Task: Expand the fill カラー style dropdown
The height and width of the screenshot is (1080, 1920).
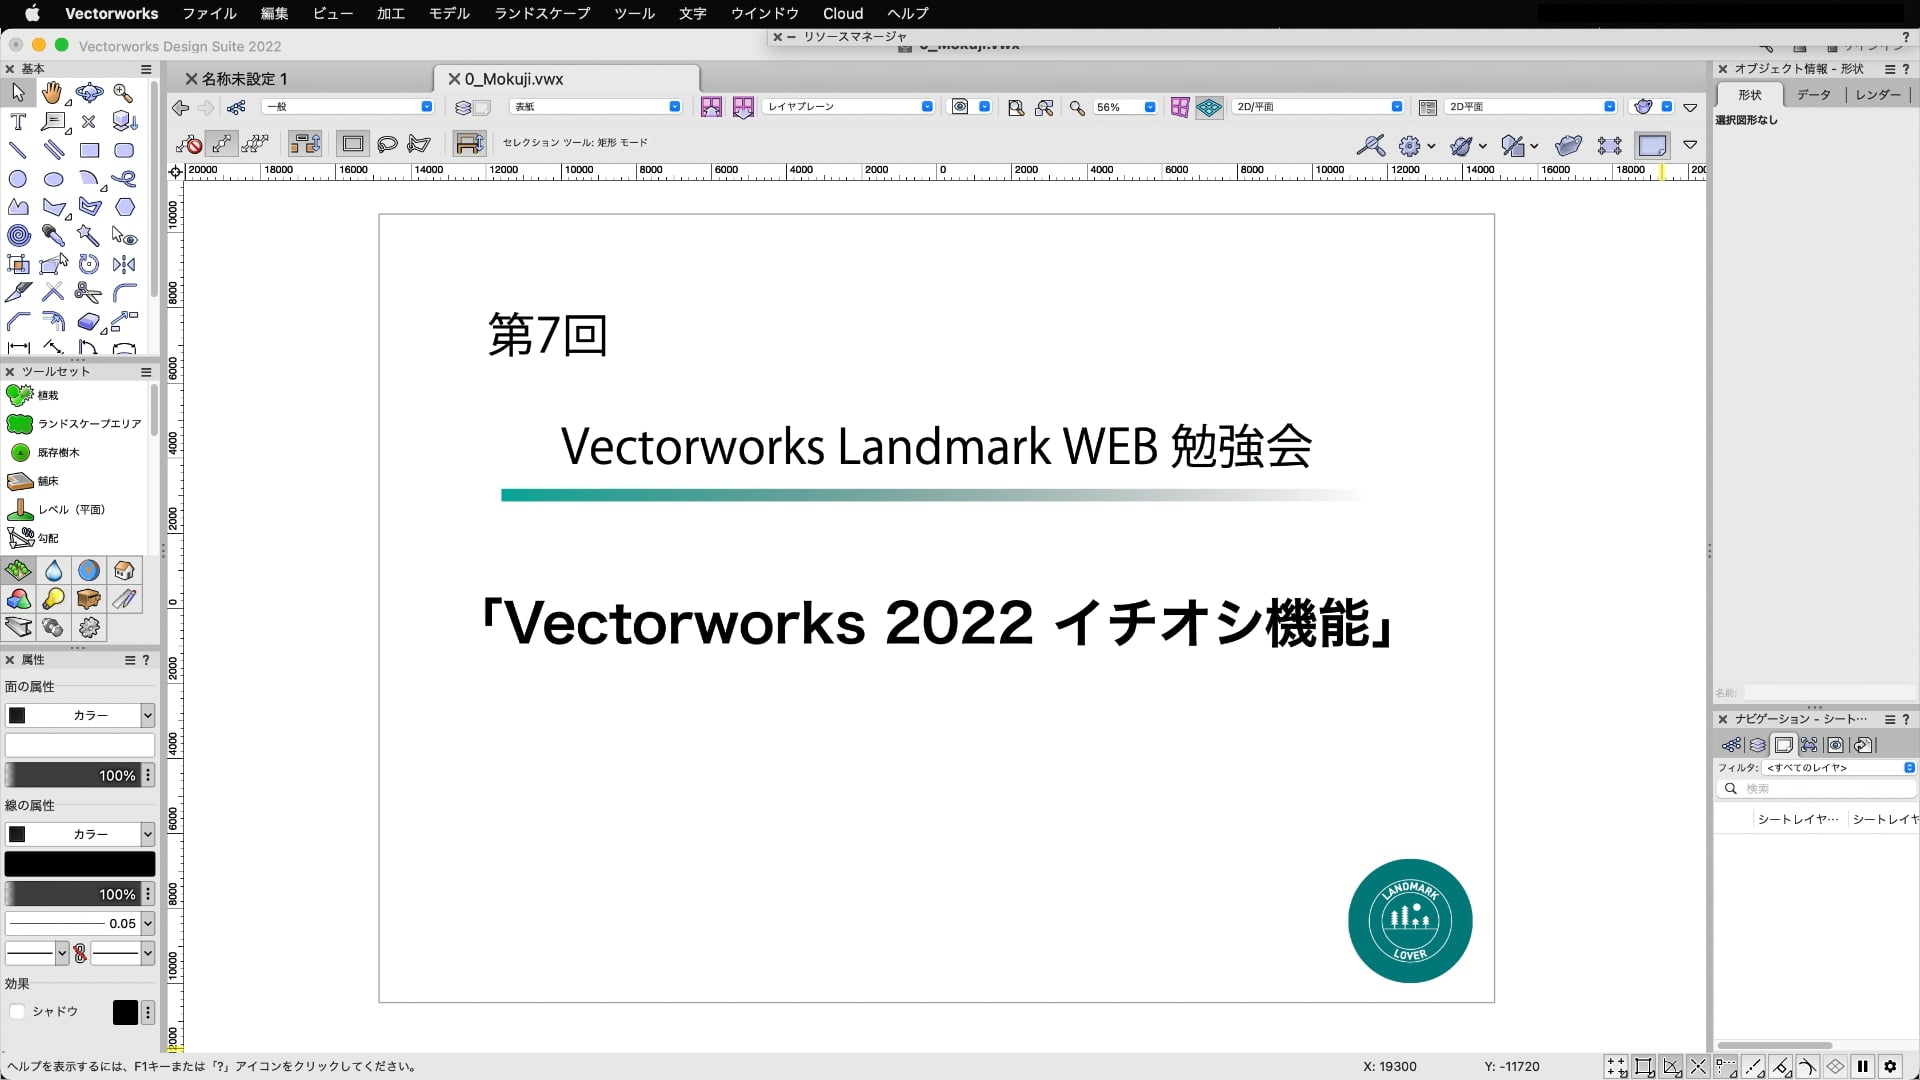Action: coord(147,715)
